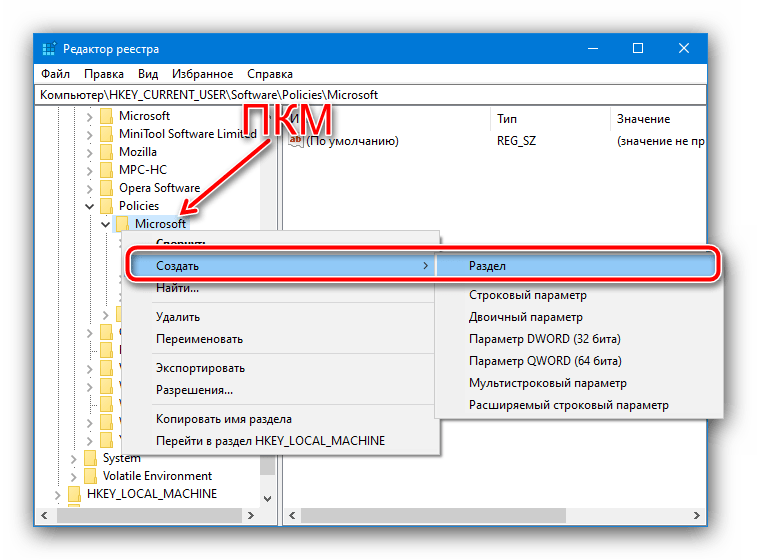This screenshot has height=560, width=757.
Task: Click the tree pane left scroll arrow
Action: point(44,516)
